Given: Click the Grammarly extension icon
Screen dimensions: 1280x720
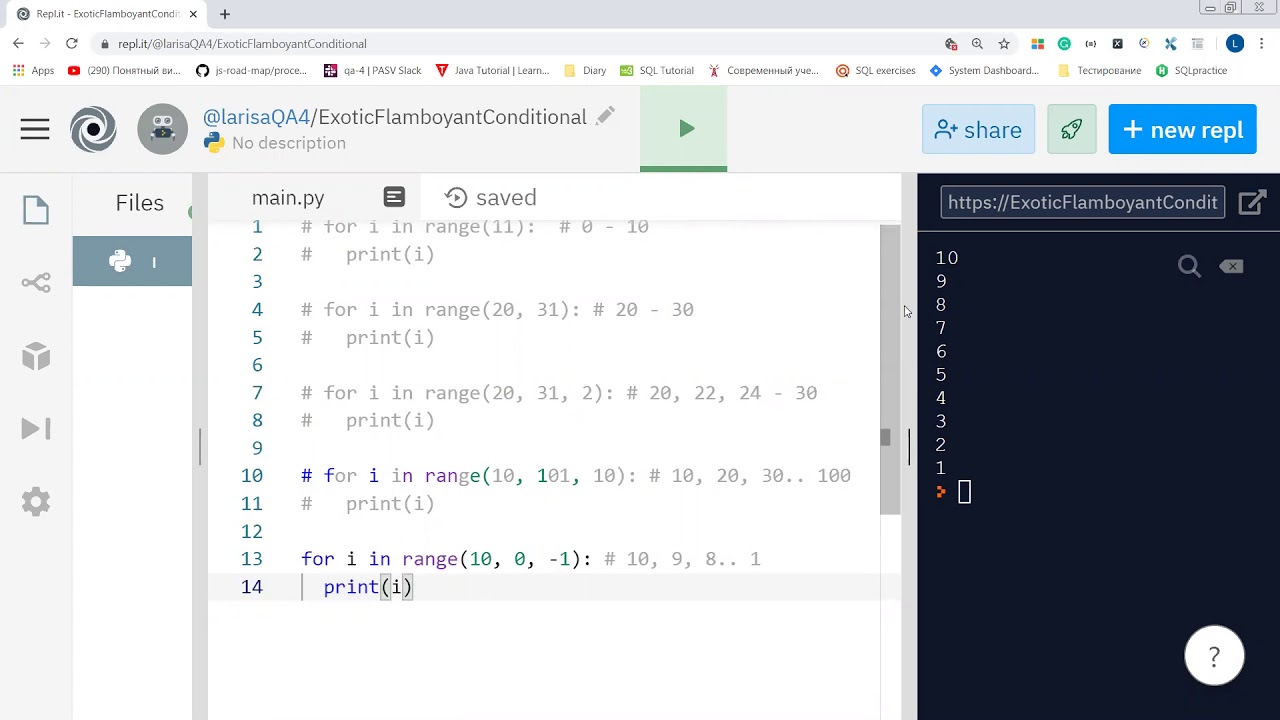Looking at the screenshot, I should tap(1064, 44).
